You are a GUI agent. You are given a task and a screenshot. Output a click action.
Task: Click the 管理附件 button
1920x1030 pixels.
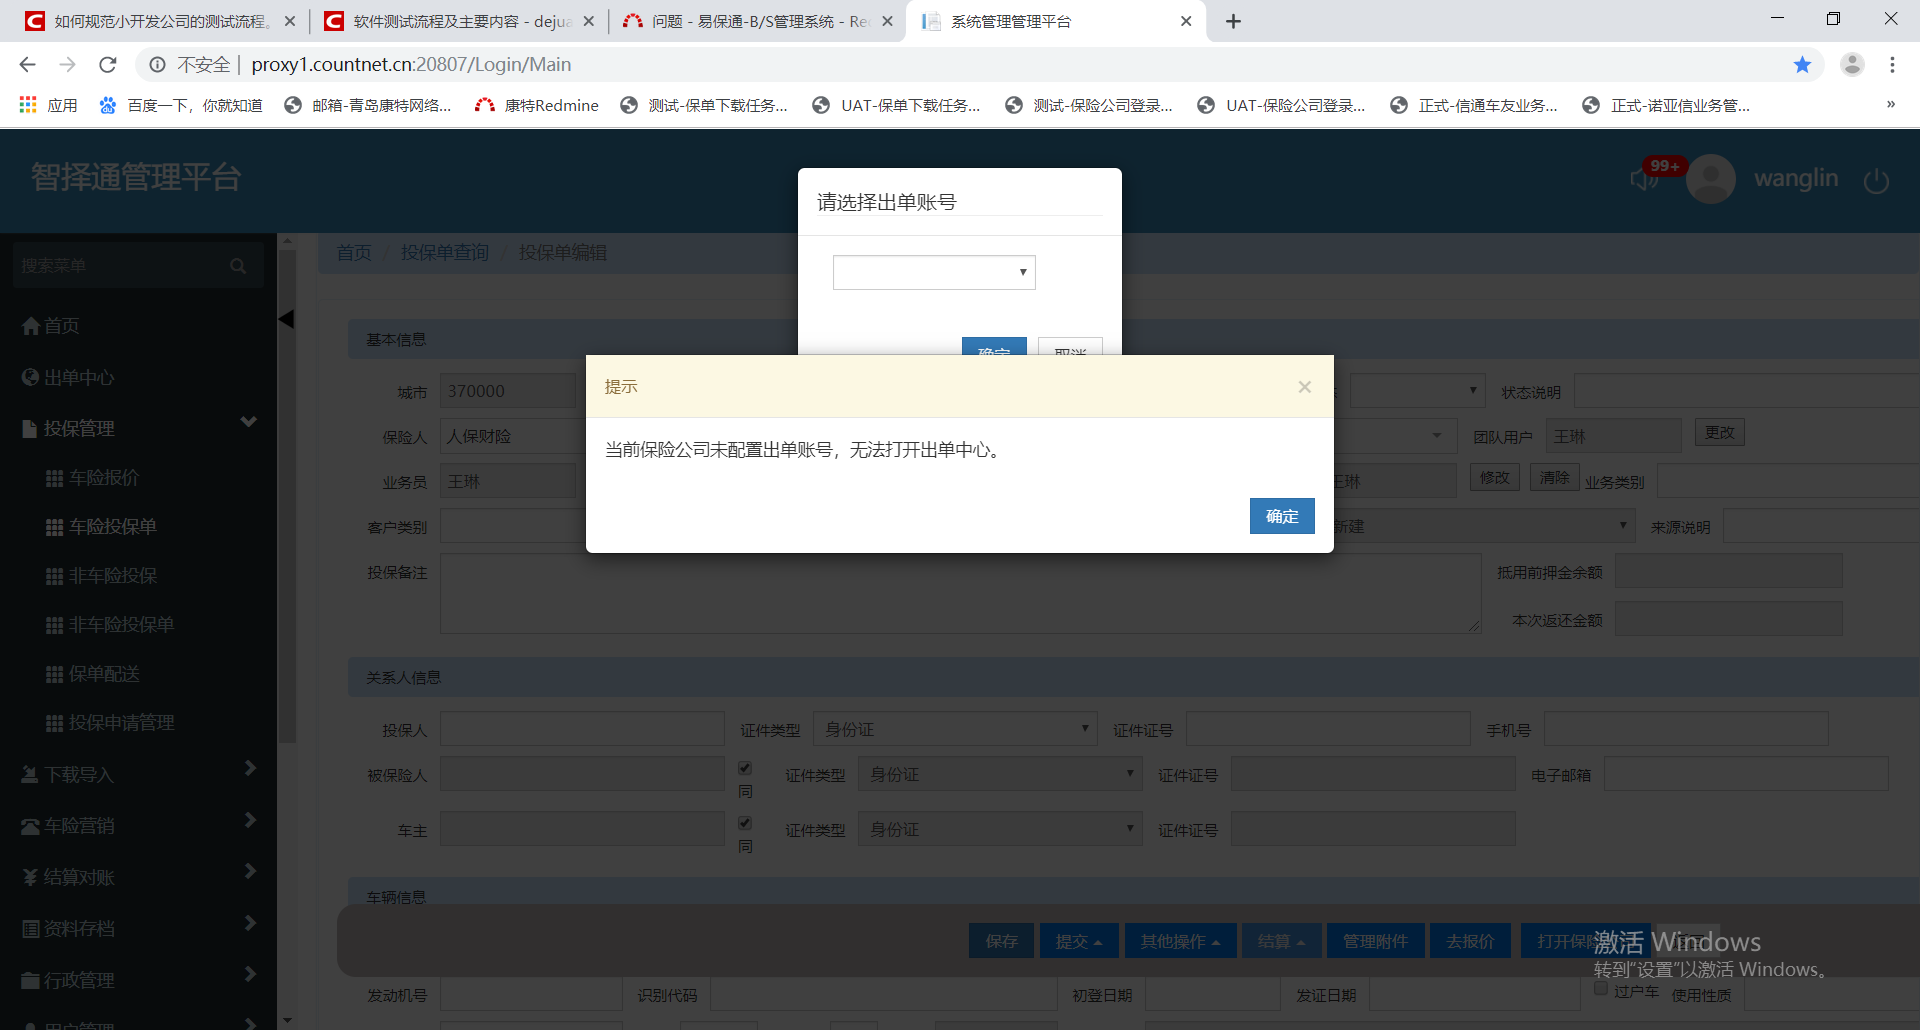(x=1375, y=941)
